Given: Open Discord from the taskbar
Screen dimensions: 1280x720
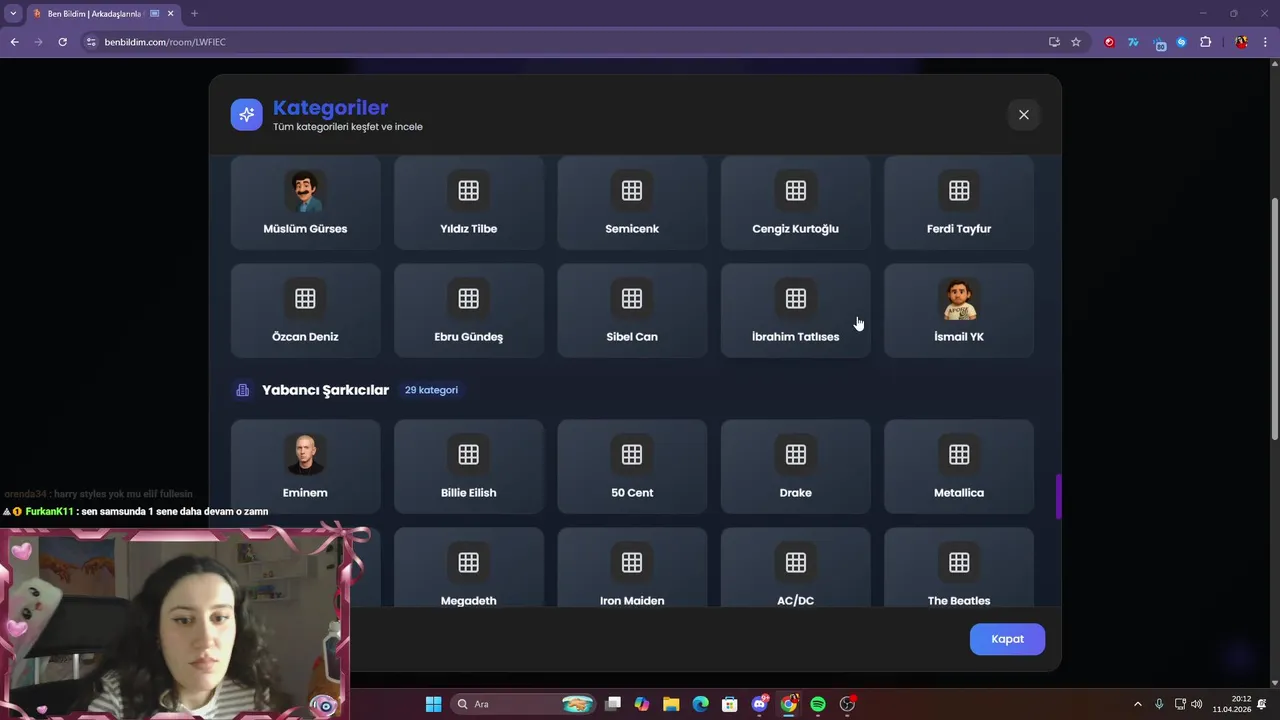Looking at the screenshot, I should 759,704.
